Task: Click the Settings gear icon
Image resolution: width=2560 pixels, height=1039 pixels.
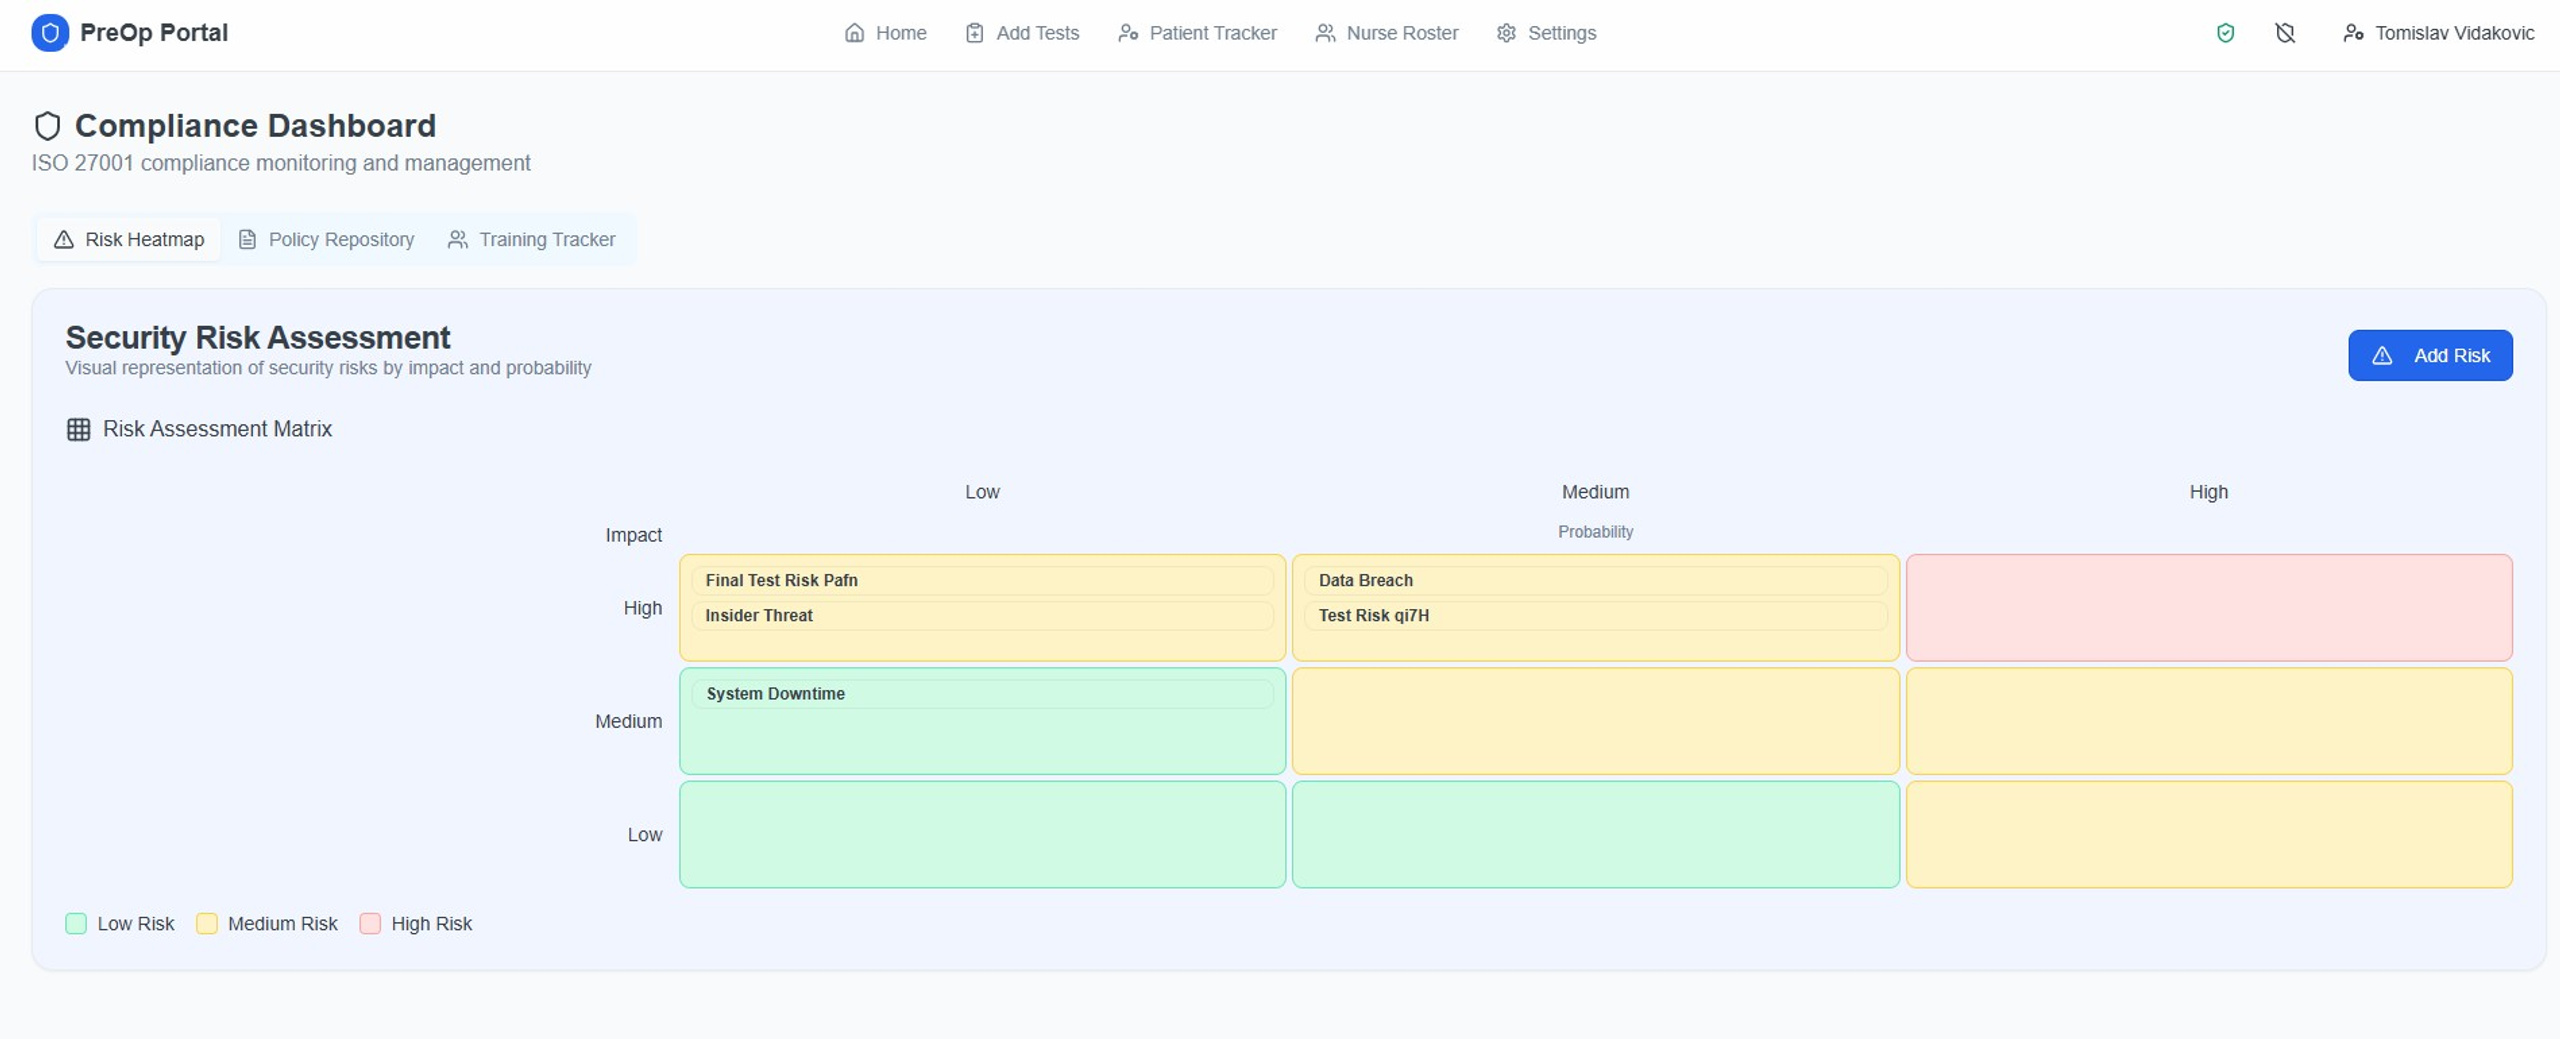Action: pyautogui.click(x=1506, y=33)
